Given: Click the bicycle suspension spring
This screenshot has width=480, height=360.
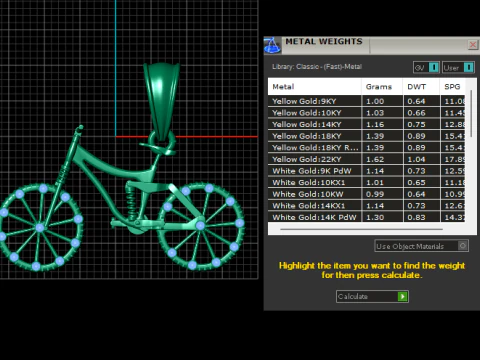Looking at the screenshot, I should (x=131, y=202).
